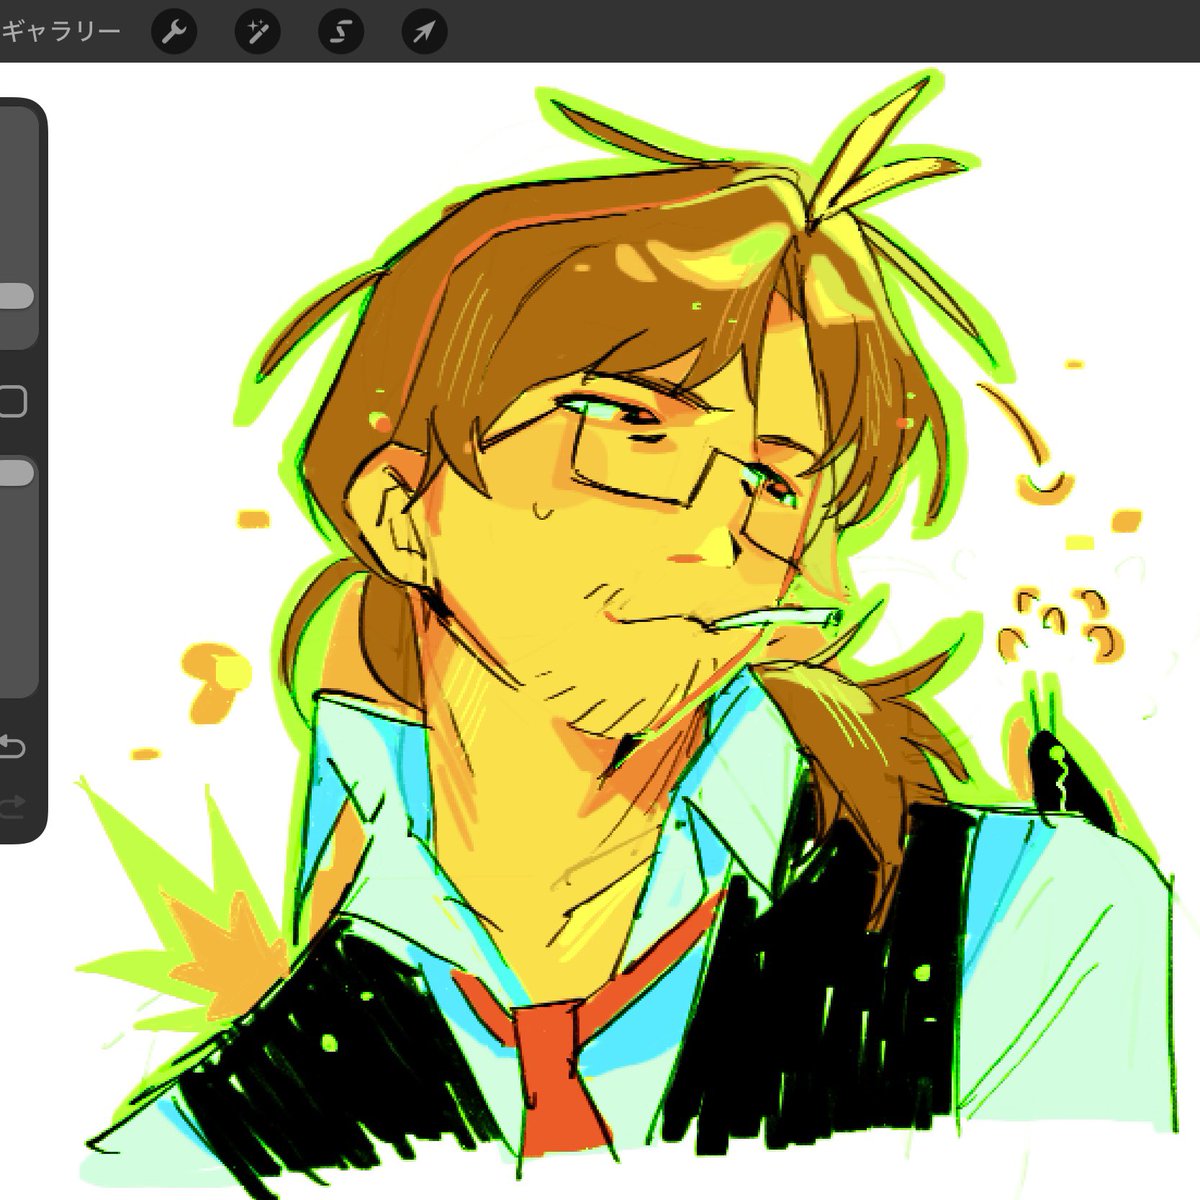Open the ギャラリー gallery
The image size is (1200, 1200).
[x=60, y=32]
